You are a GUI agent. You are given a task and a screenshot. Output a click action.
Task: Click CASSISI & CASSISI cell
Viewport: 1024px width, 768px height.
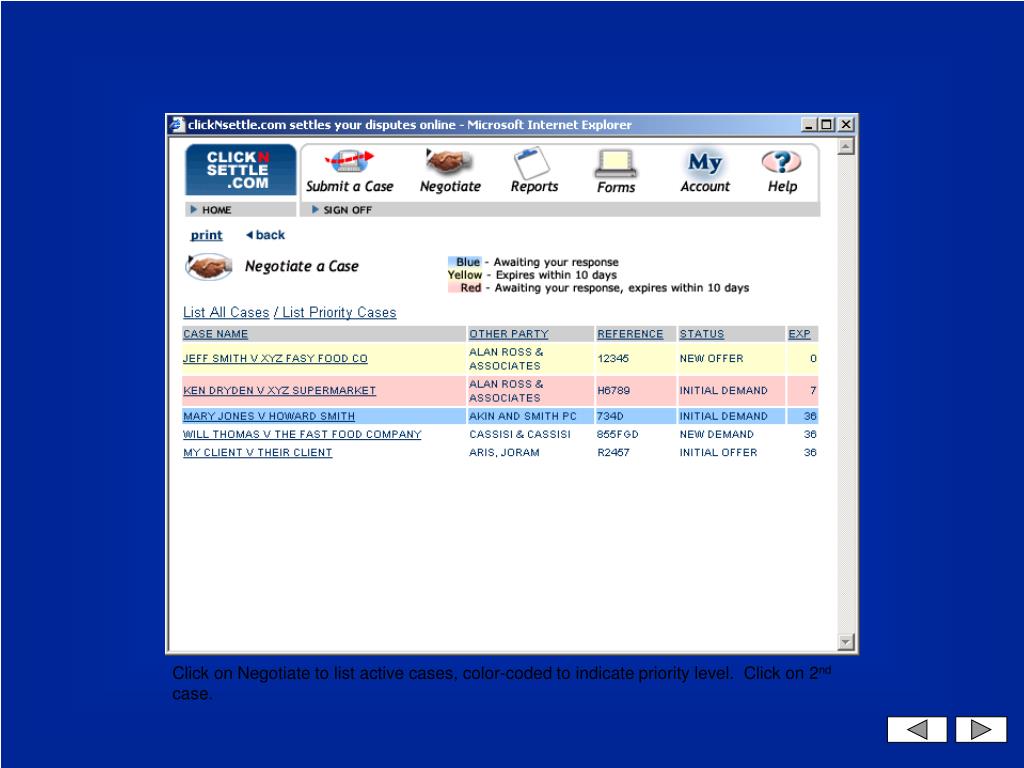coord(520,434)
